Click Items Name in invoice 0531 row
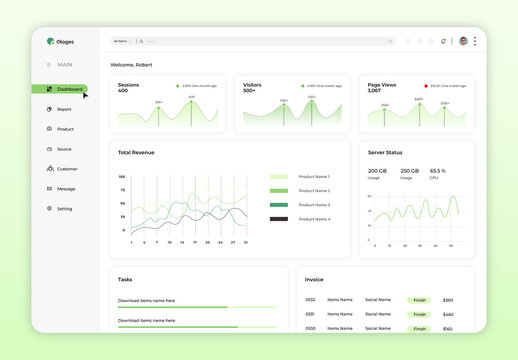This screenshot has width=518, height=360. point(340,314)
